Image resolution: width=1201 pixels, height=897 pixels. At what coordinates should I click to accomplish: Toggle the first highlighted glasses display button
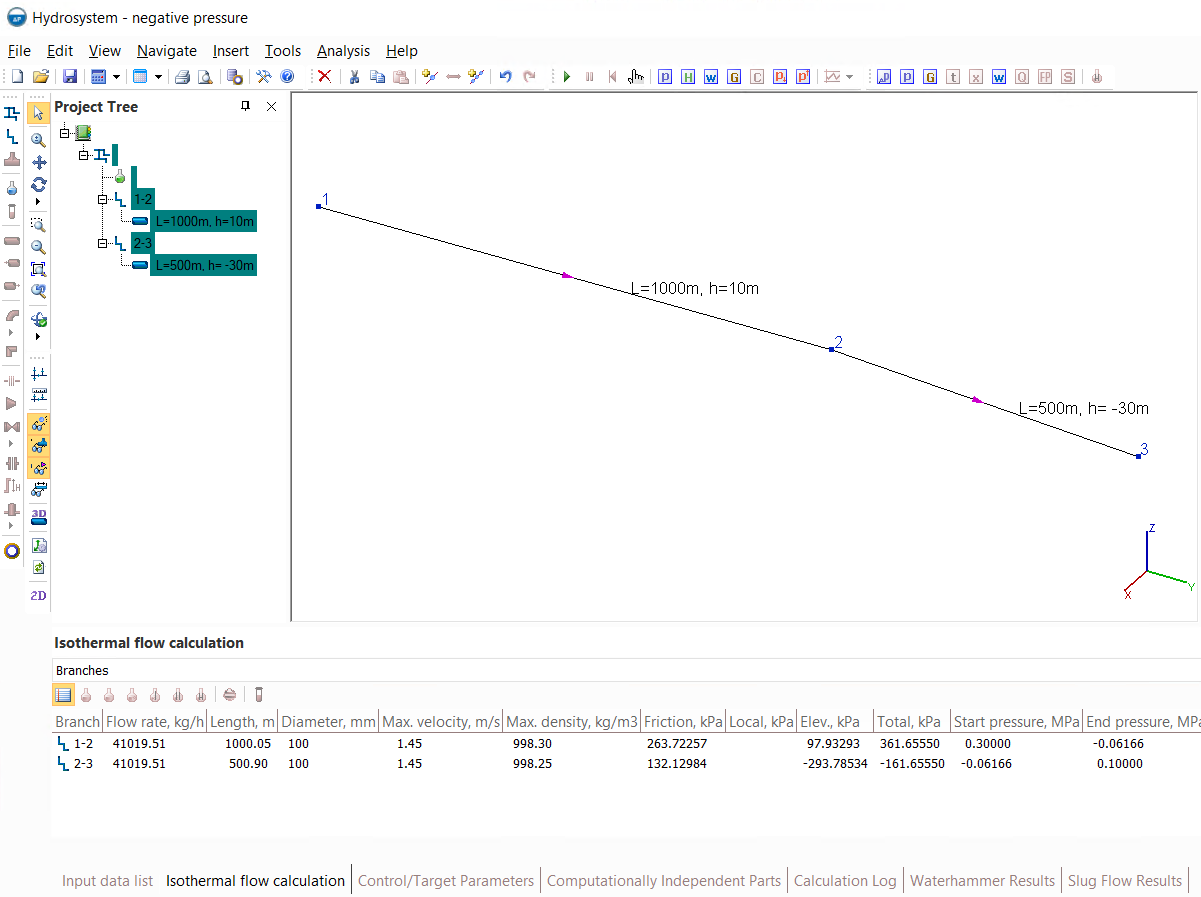tap(38, 424)
